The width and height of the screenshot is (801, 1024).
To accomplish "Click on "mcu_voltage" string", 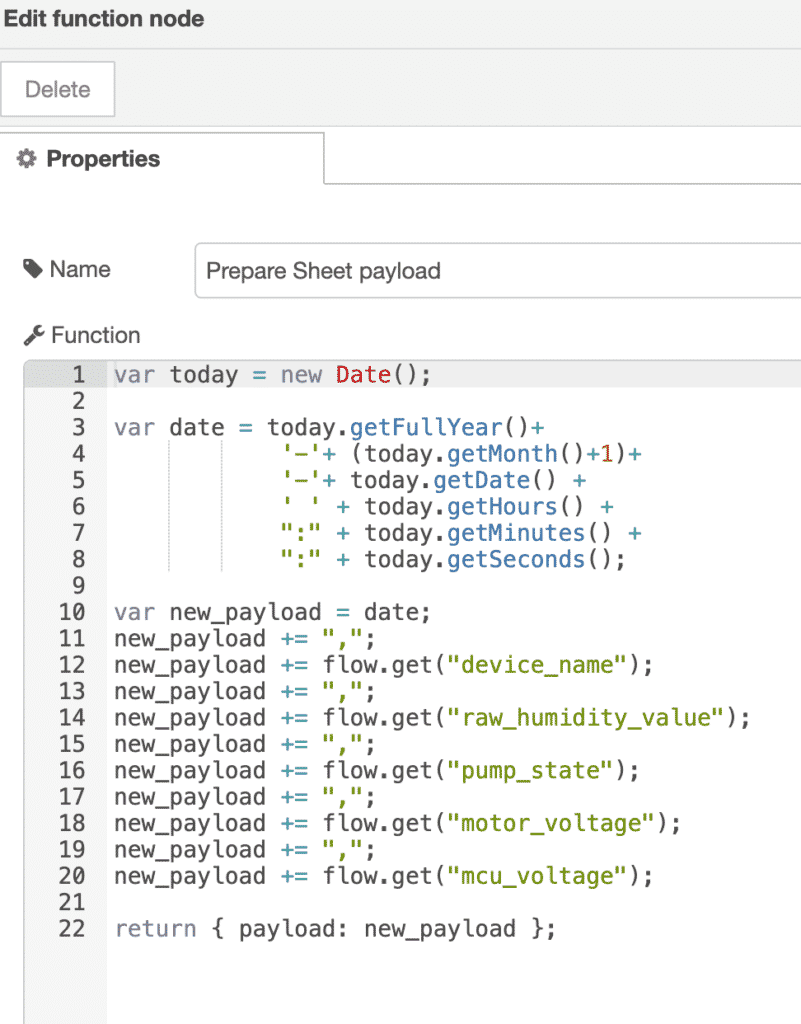I will [x=537, y=876].
